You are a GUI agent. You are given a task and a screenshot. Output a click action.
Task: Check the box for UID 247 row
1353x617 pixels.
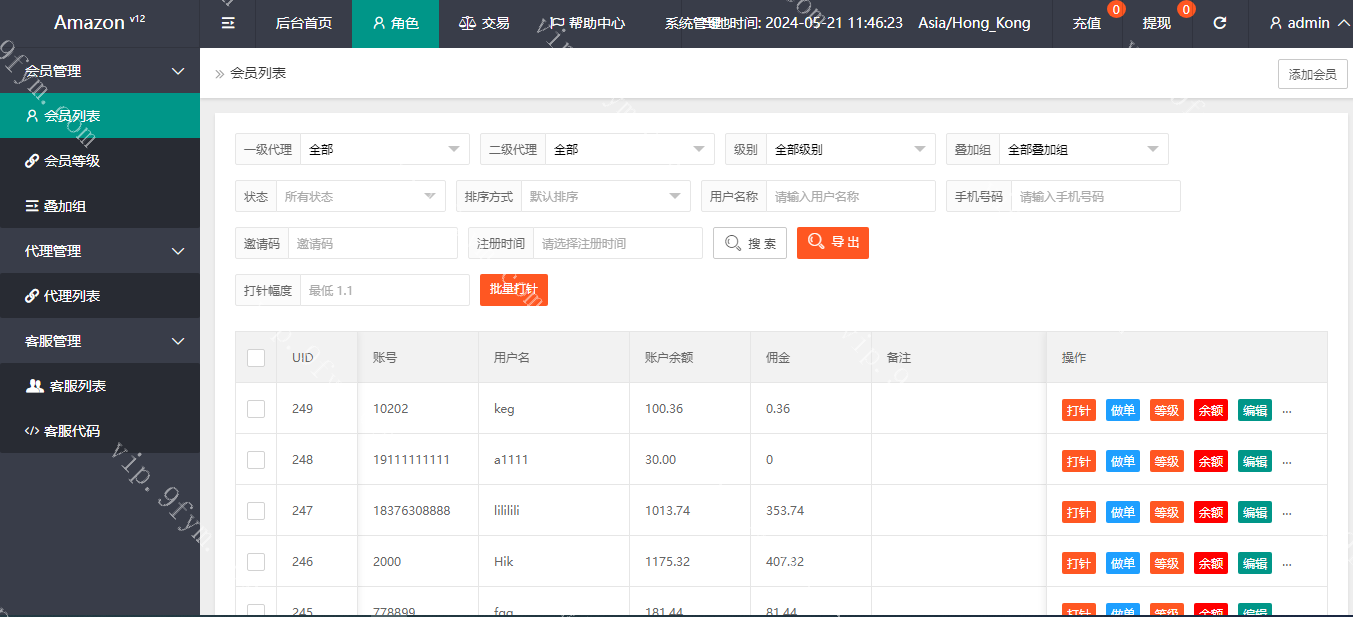pos(256,511)
